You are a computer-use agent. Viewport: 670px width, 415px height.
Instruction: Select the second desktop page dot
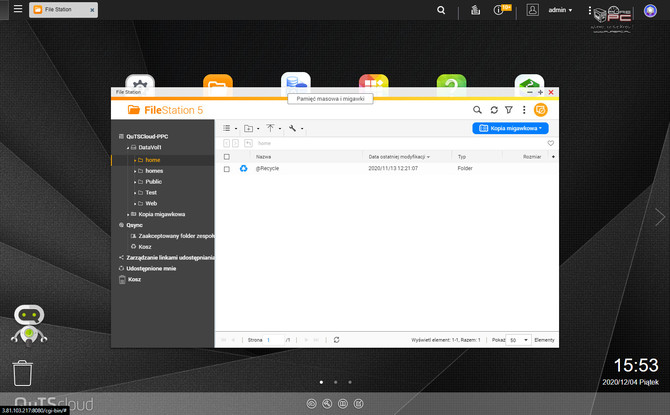(x=335, y=382)
